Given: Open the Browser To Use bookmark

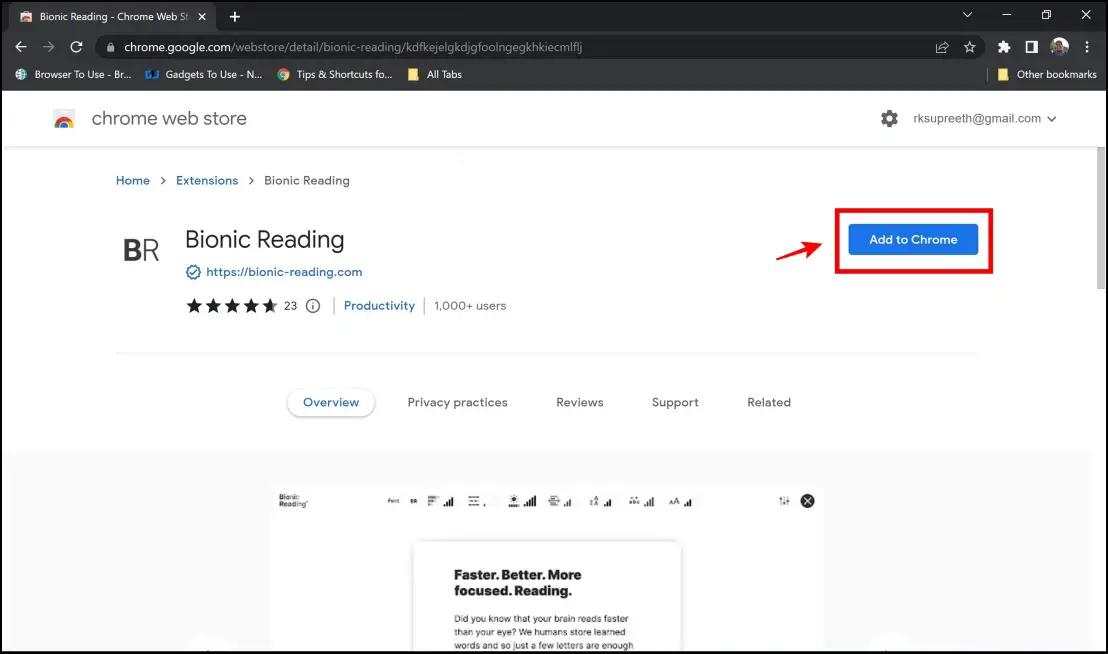Looking at the screenshot, I should click(73, 74).
